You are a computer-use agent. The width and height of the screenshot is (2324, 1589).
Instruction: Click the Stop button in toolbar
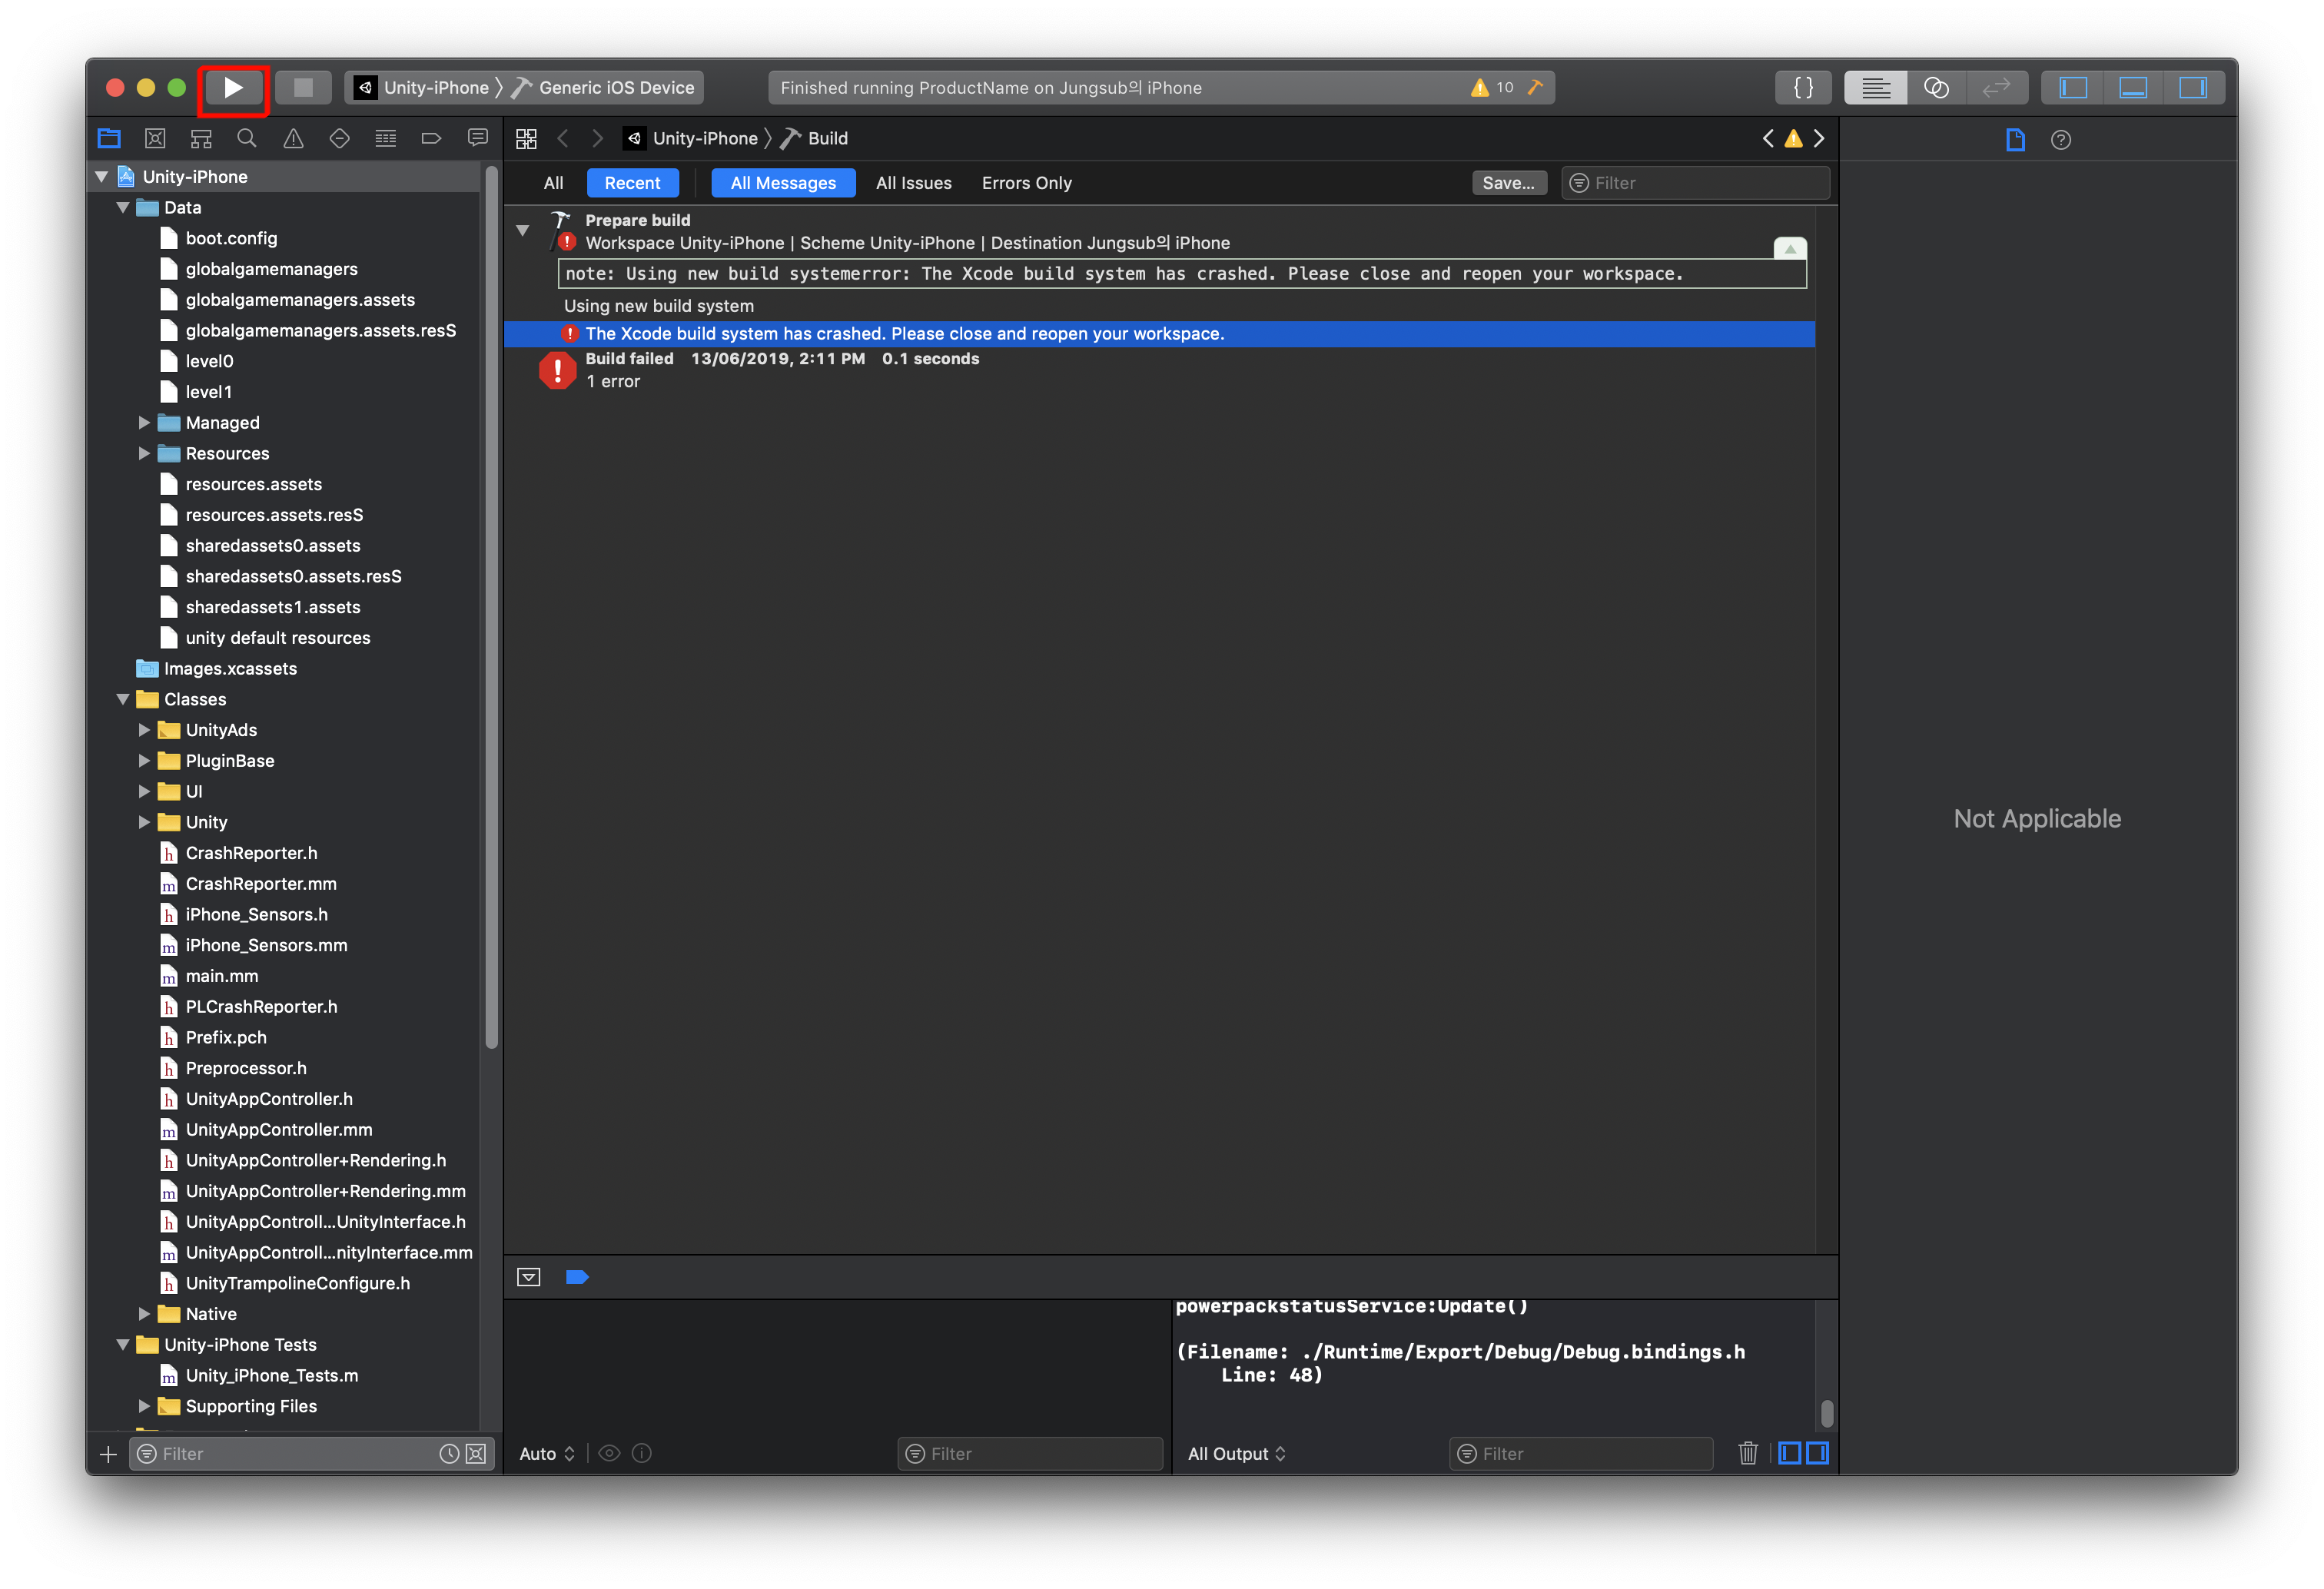pos(303,88)
